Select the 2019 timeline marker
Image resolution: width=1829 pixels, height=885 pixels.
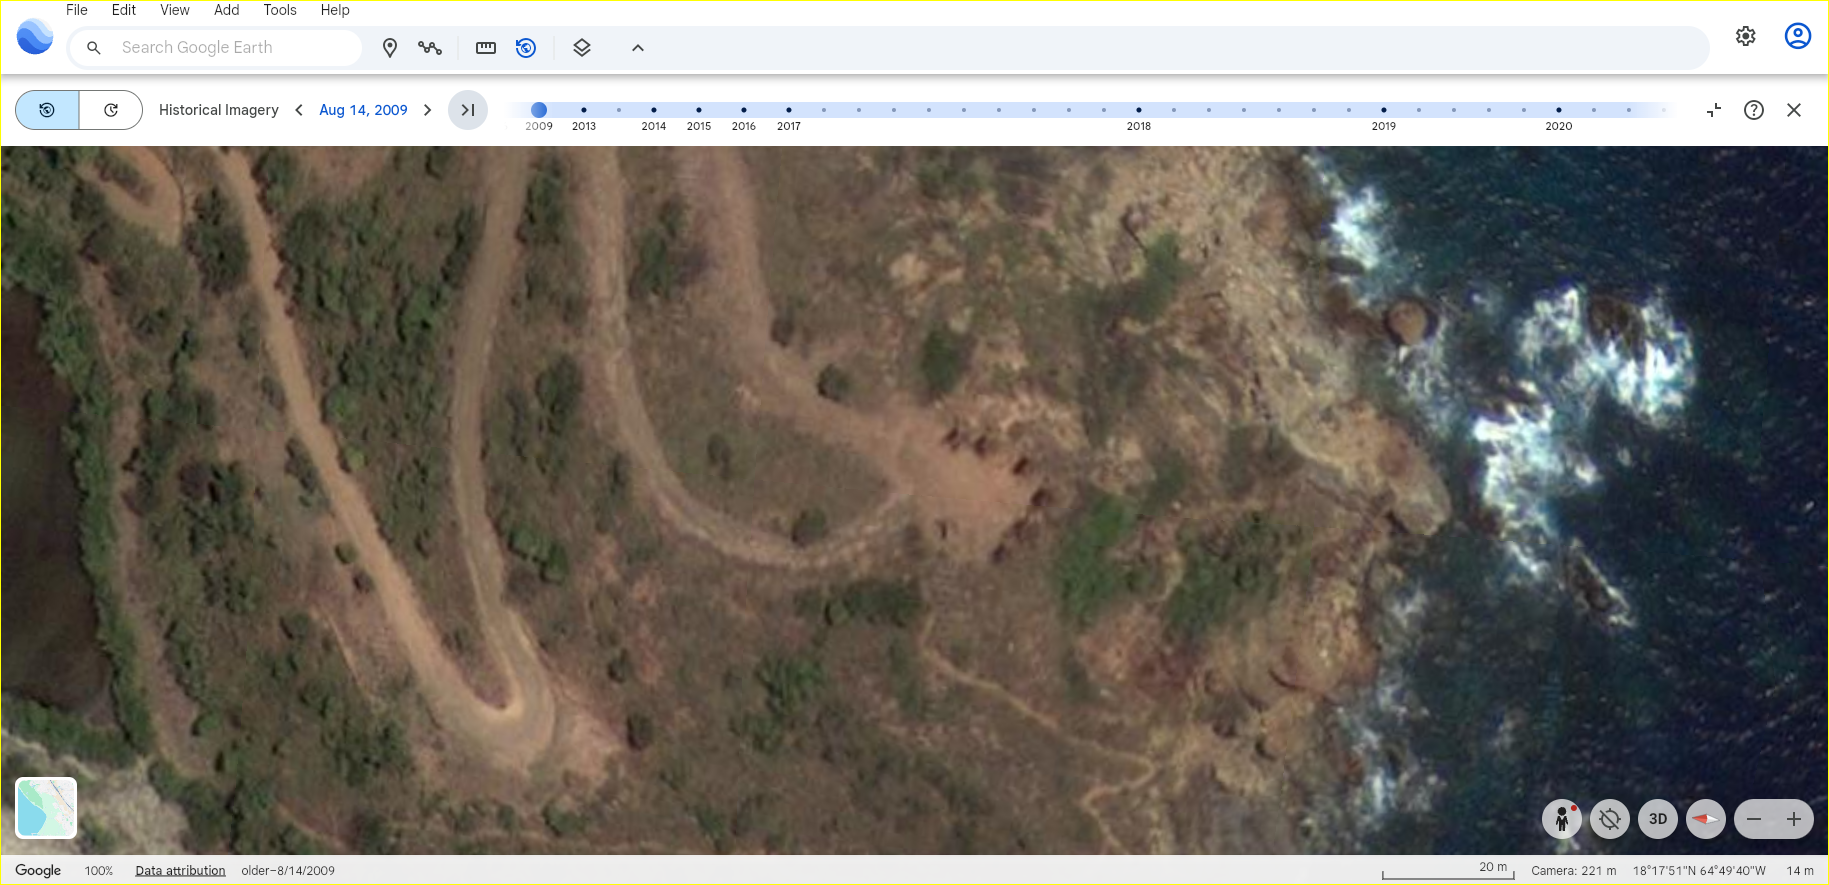1384,110
